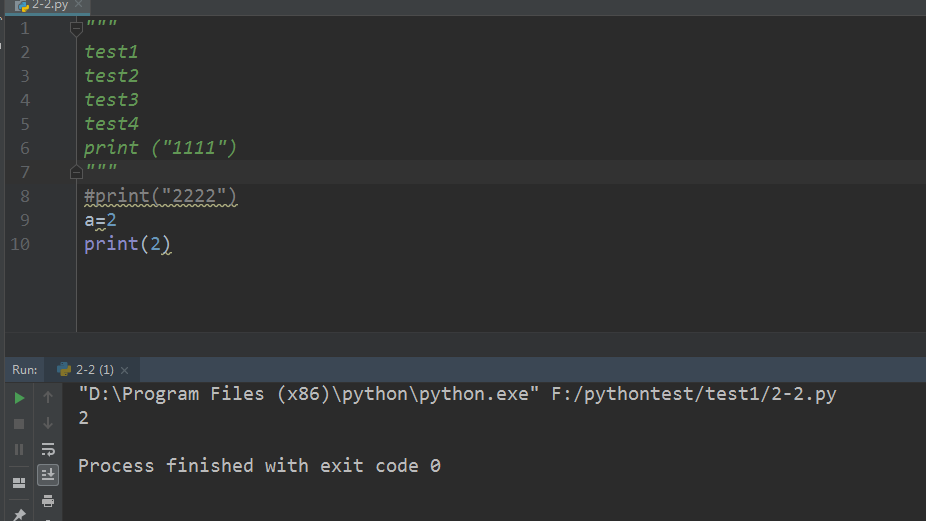Image resolution: width=926 pixels, height=521 pixels.
Task: Place cursor on a=2 line
Action: pos(100,220)
